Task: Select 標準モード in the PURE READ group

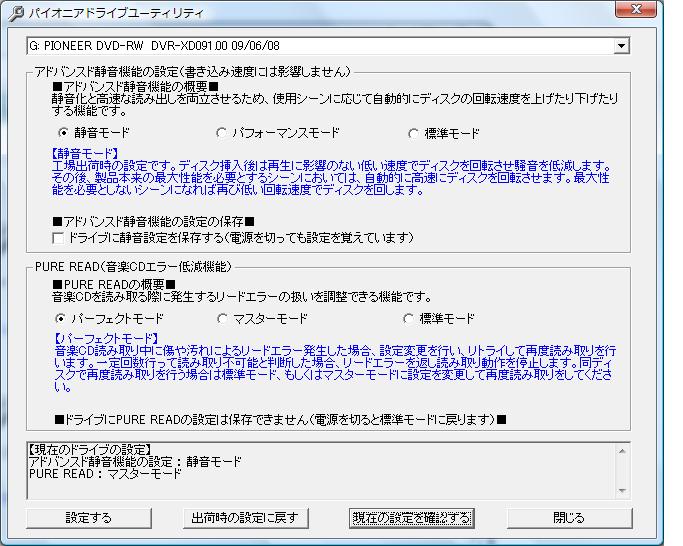Action: (408, 318)
